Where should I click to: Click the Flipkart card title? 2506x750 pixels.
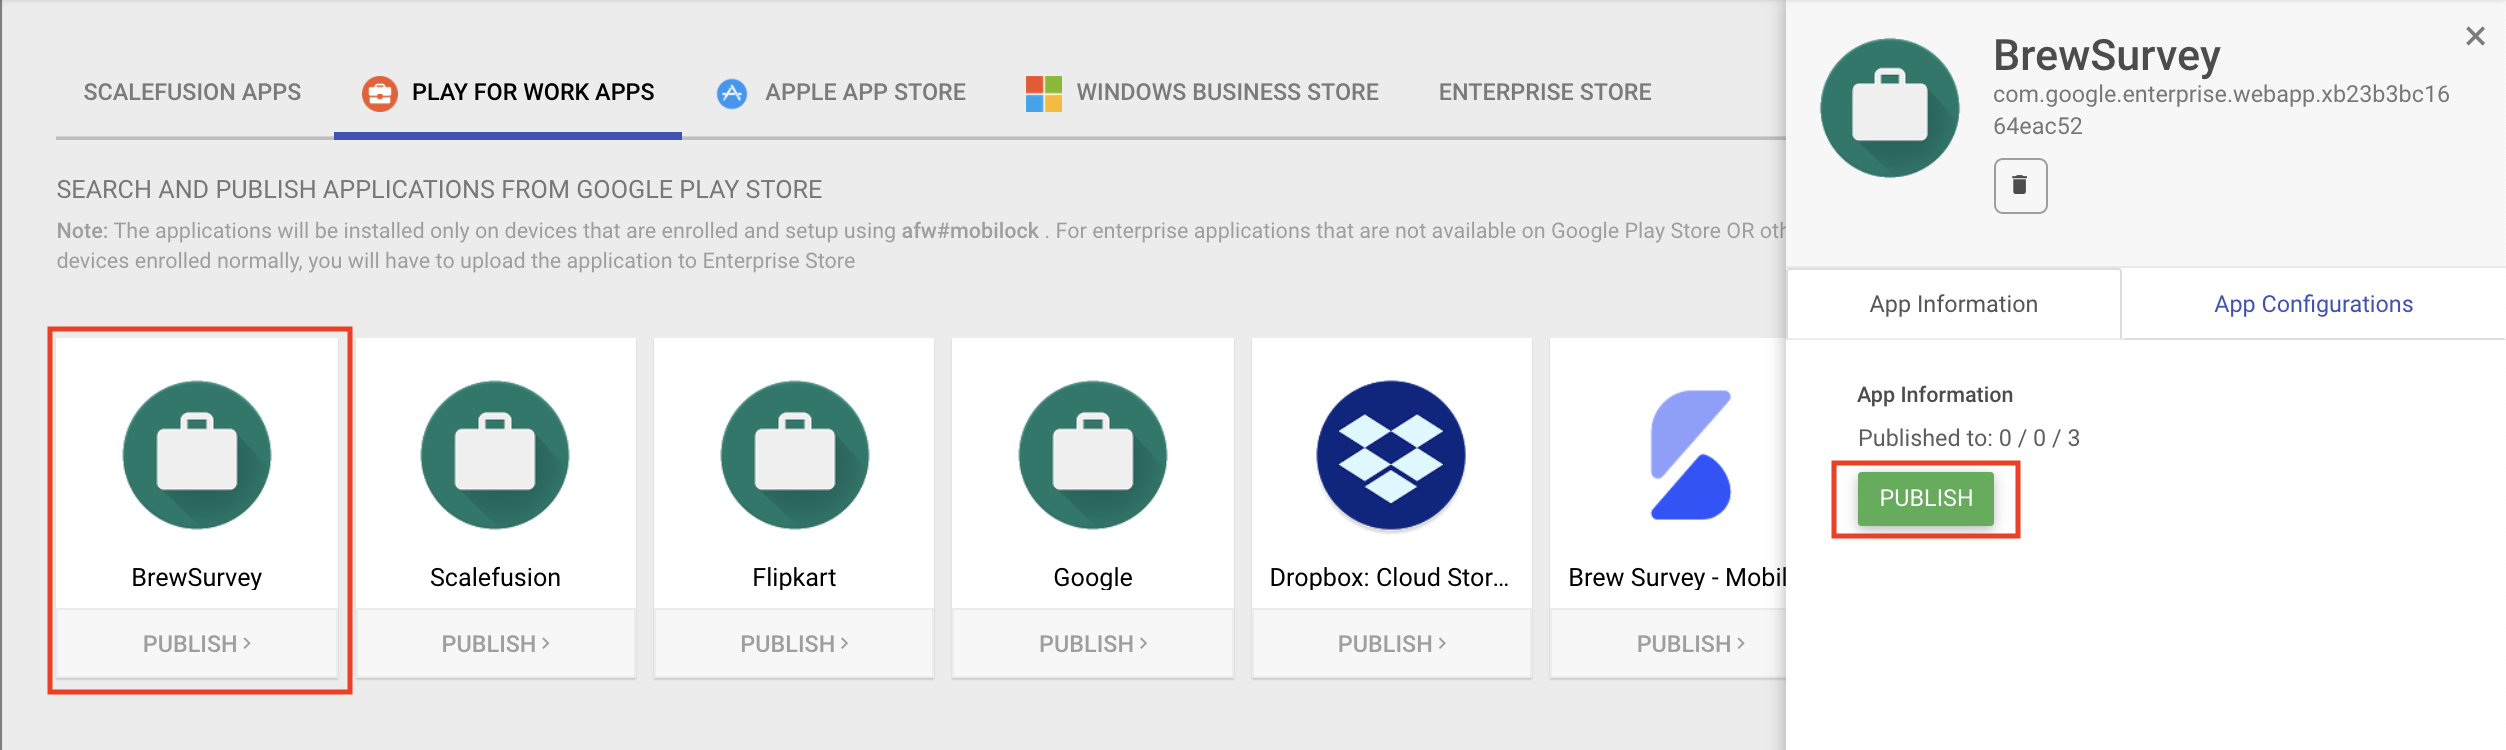pyautogui.click(x=794, y=577)
